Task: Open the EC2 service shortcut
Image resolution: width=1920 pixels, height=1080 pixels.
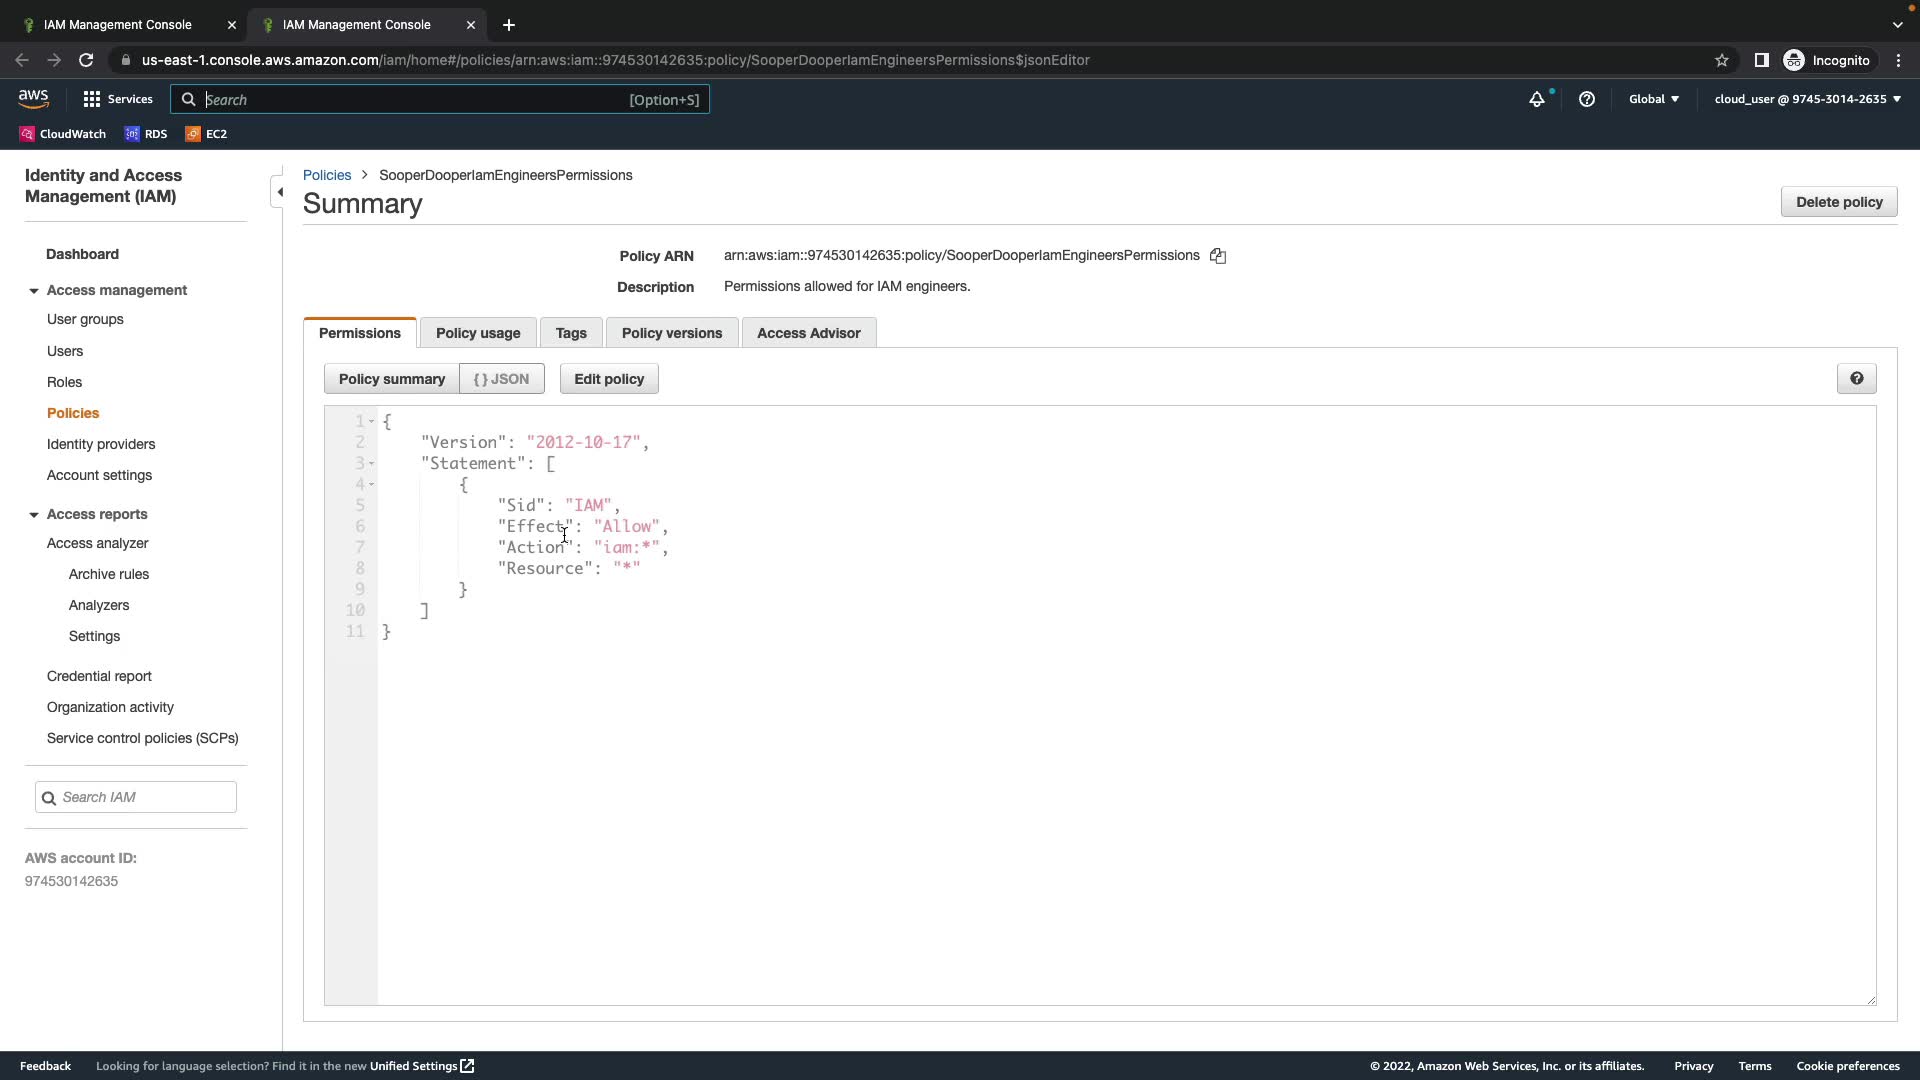Action: [x=206, y=134]
